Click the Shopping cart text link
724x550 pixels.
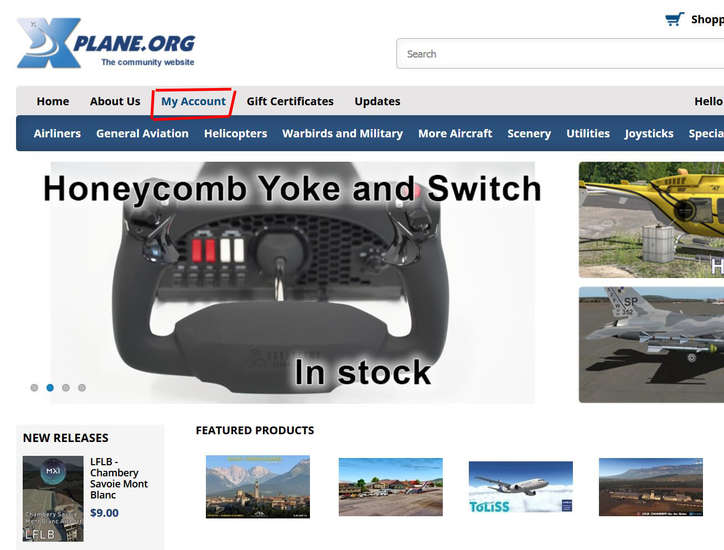[x=707, y=19]
